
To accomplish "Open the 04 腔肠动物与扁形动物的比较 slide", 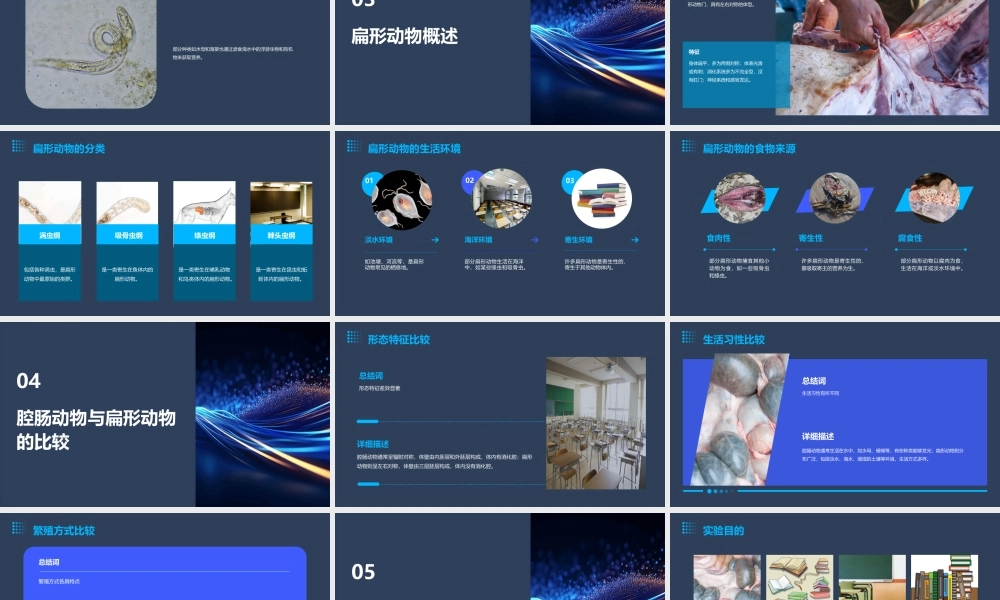I will click(x=165, y=414).
